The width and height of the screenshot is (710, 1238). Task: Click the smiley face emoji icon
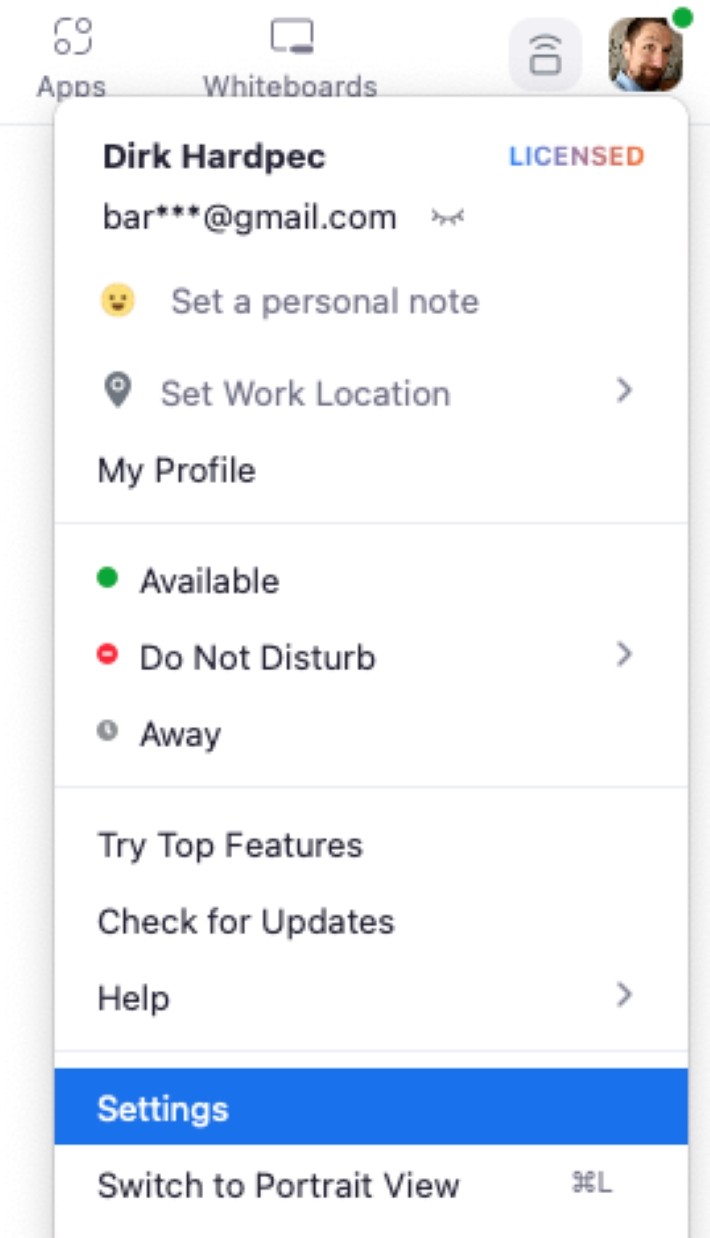tap(118, 301)
